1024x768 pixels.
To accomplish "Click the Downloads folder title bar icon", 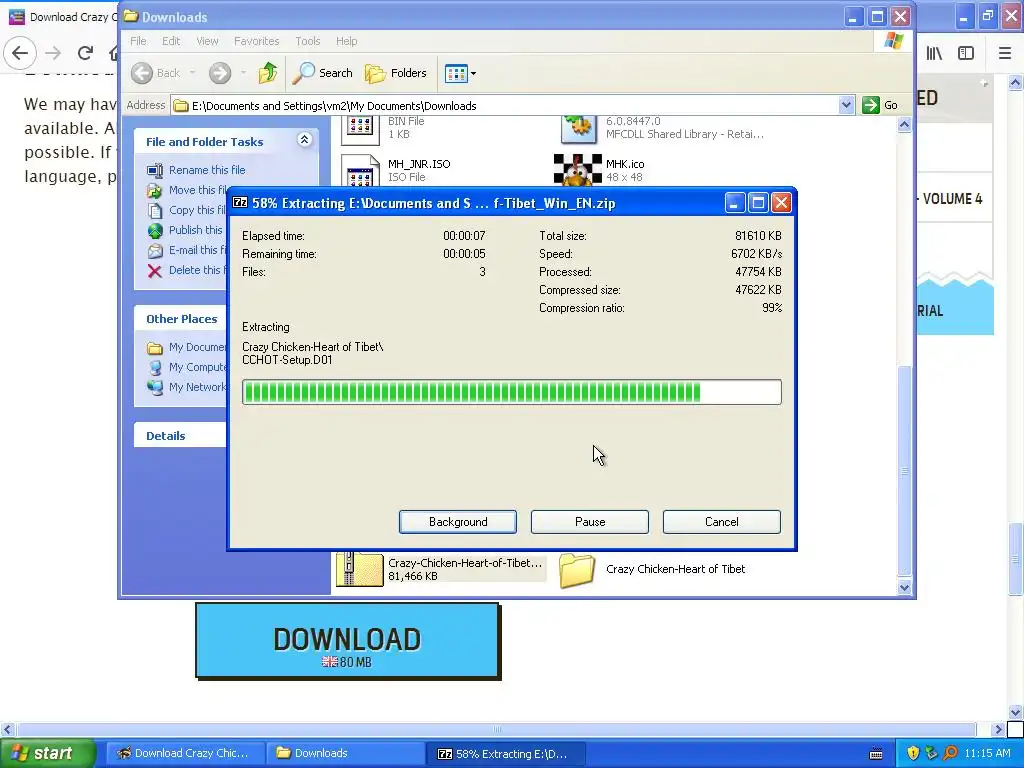I will pos(131,16).
